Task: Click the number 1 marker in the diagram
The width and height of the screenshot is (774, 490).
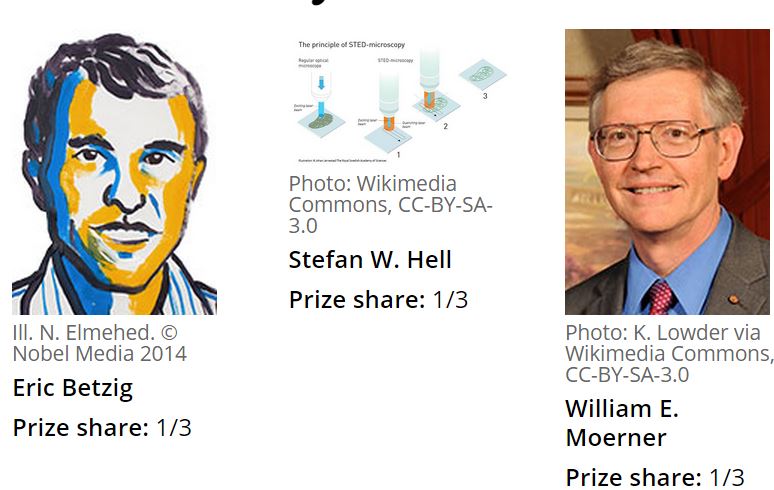Action: tap(396, 155)
